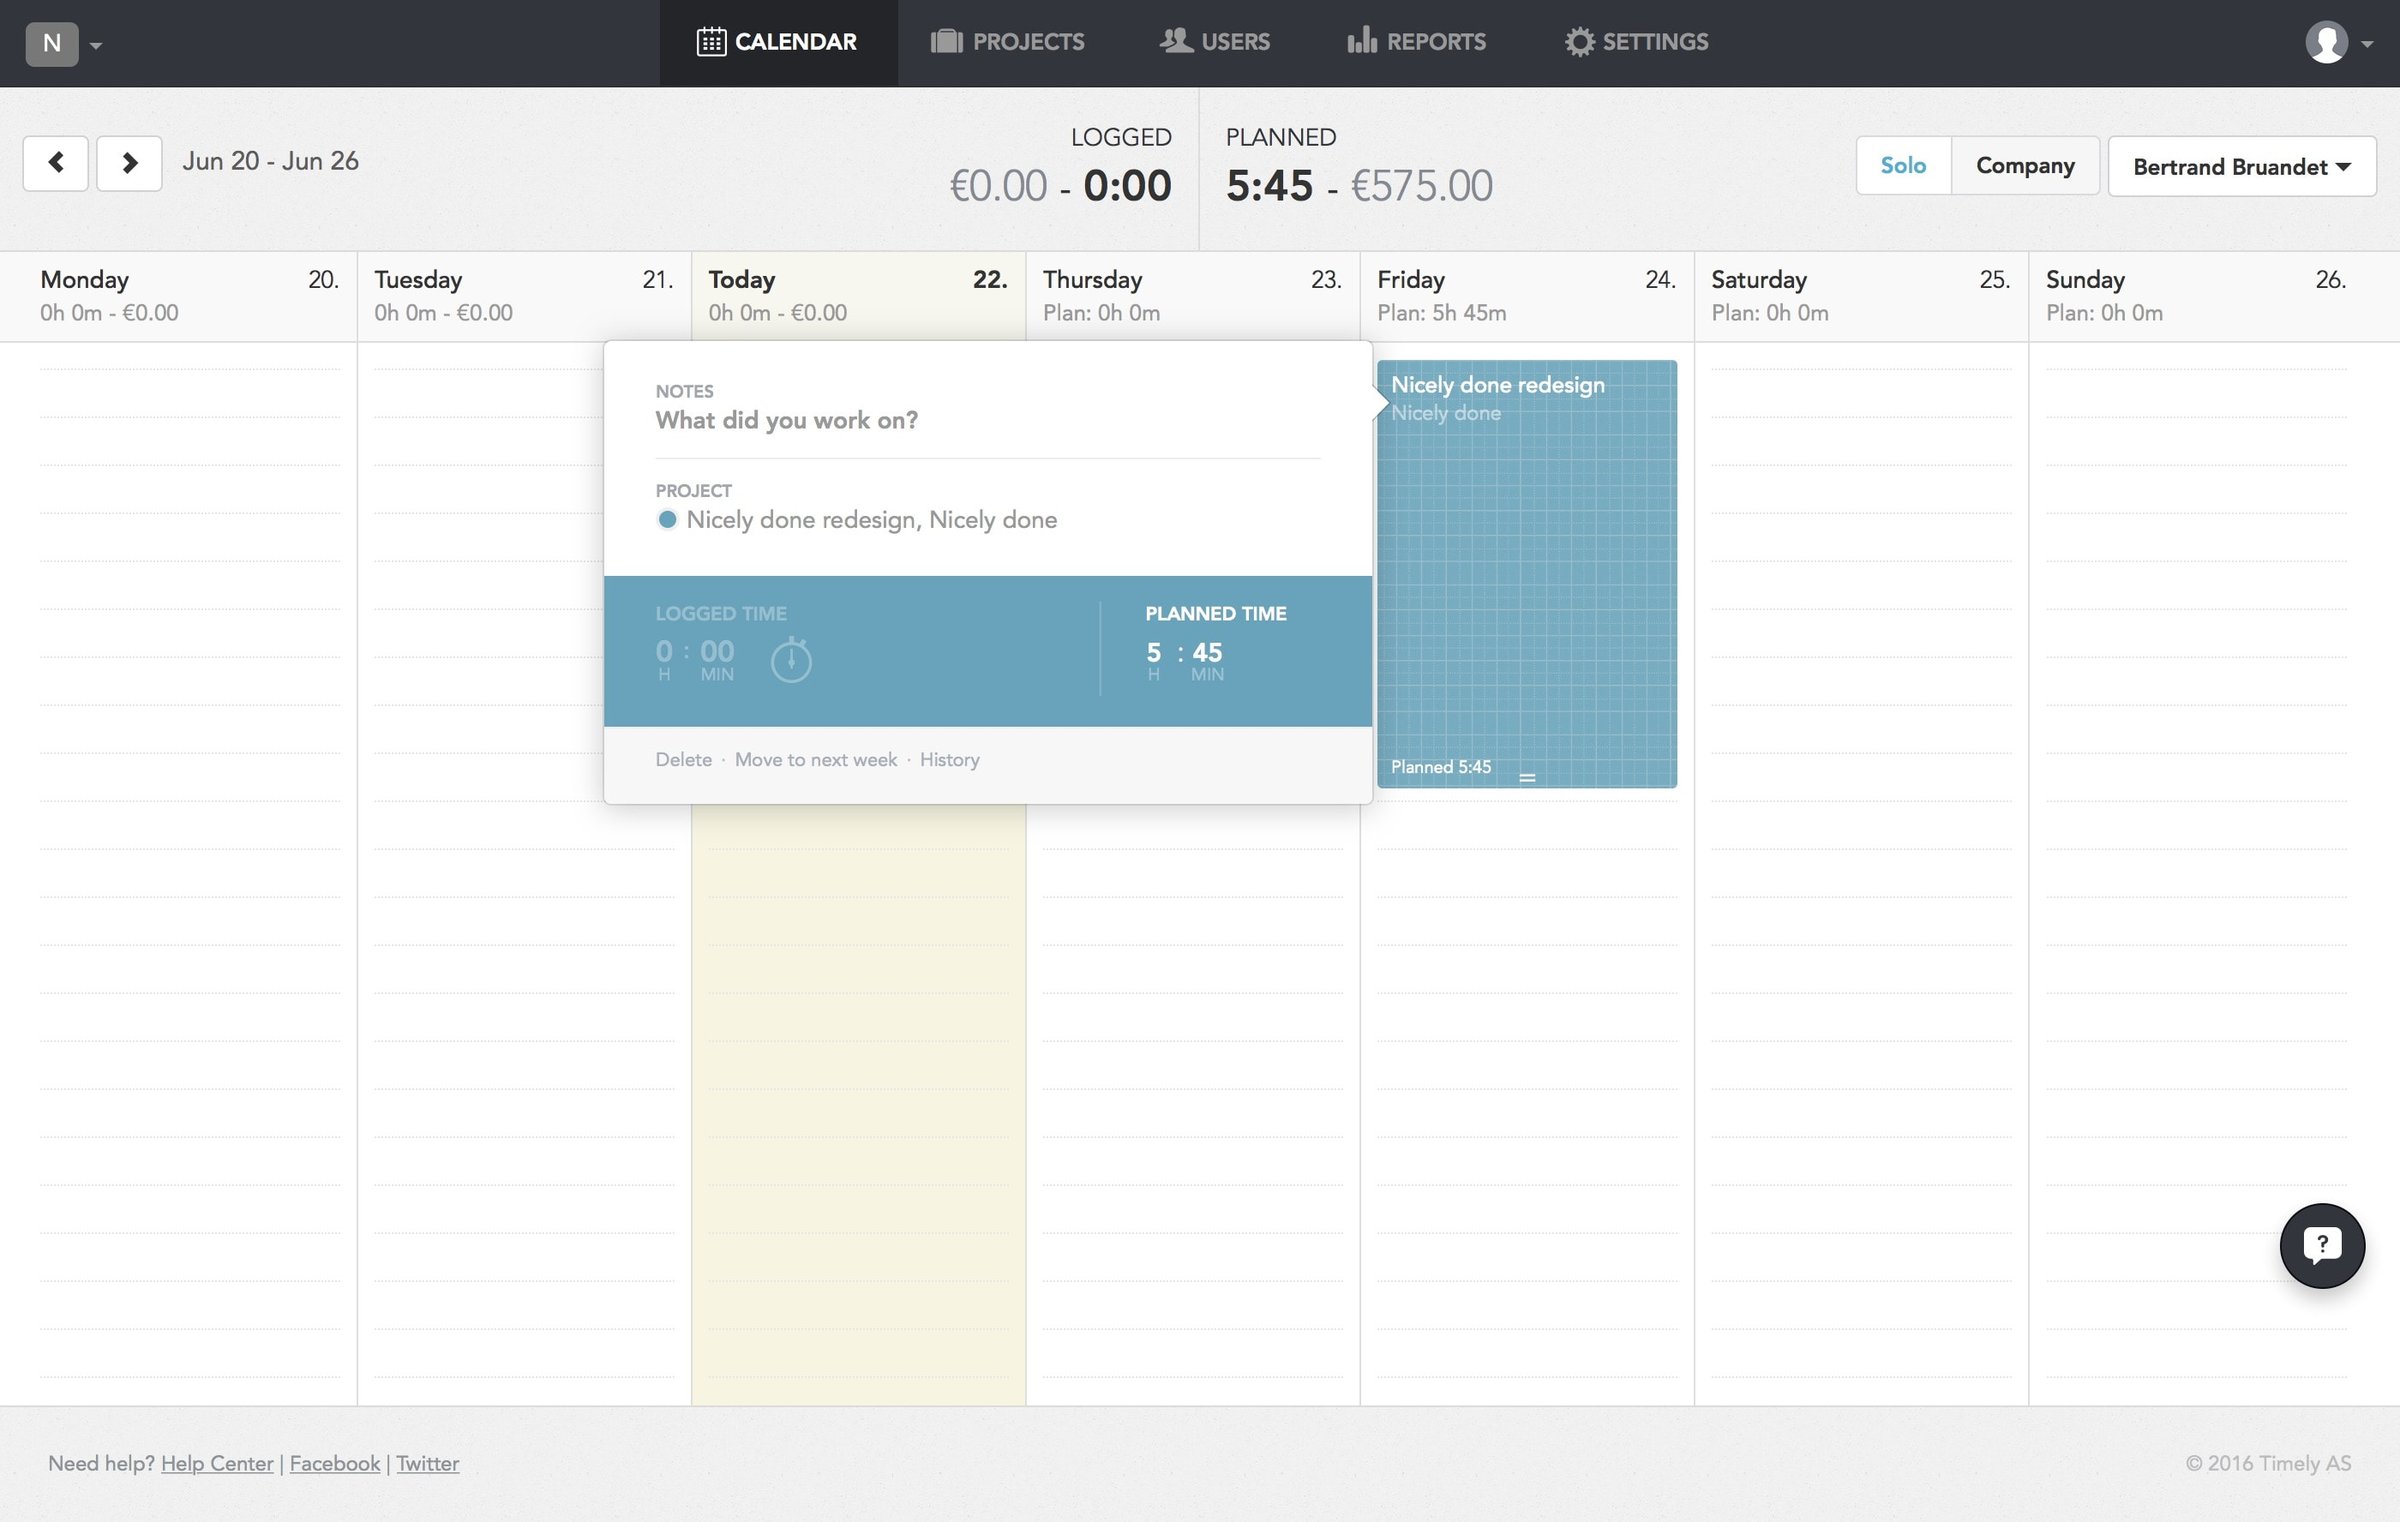Open the Projects tab
Image resolution: width=2400 pixels, height=1522 pixels.
click(1008, 42)
